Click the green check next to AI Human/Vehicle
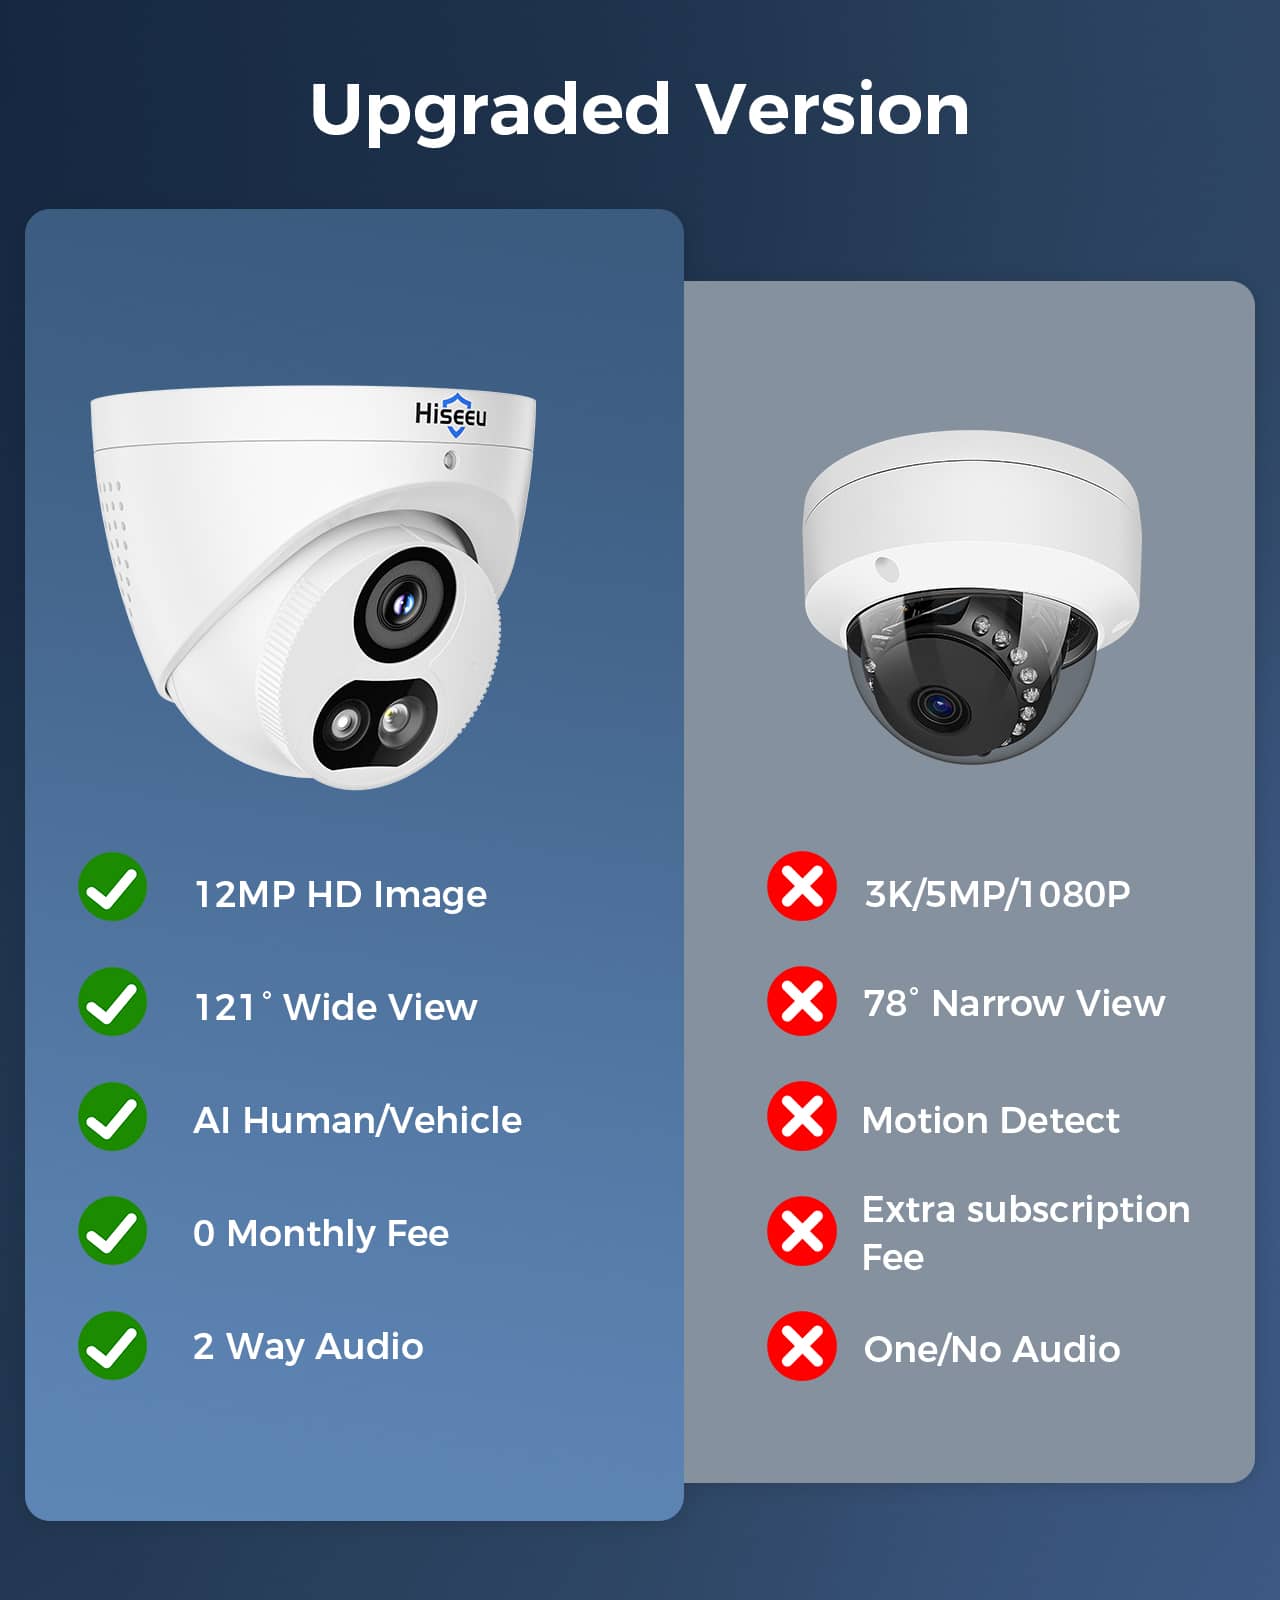1280x1600 pixels. [x=113, y=1116]
